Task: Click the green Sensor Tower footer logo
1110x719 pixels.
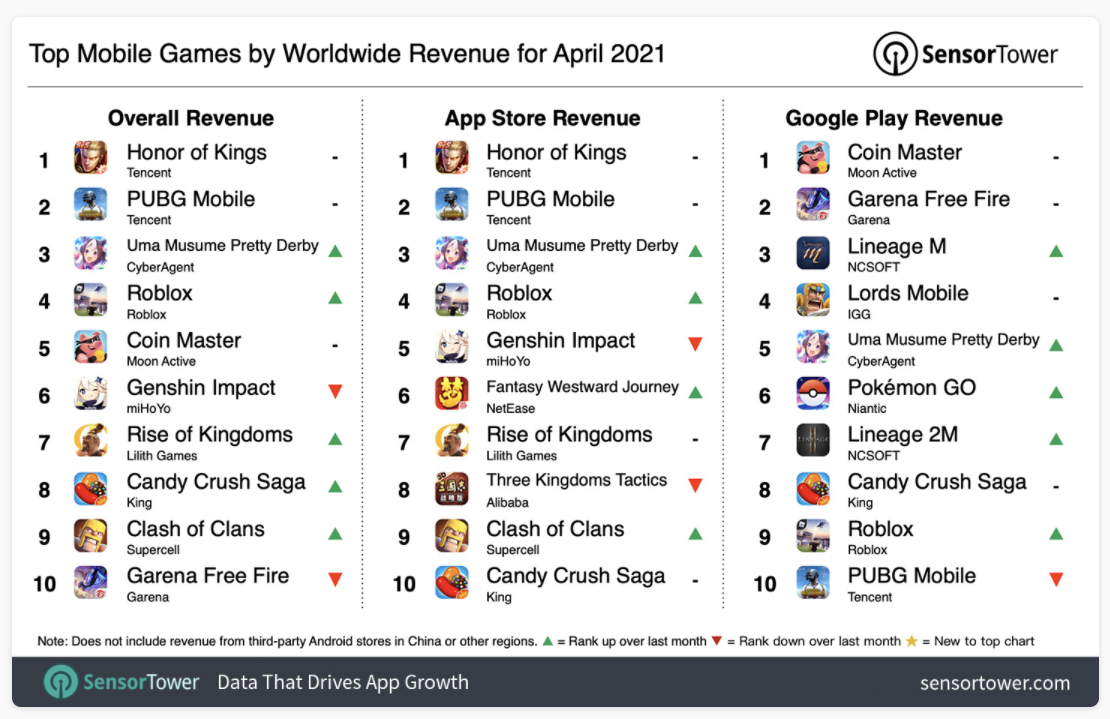Action: (121, 681)
